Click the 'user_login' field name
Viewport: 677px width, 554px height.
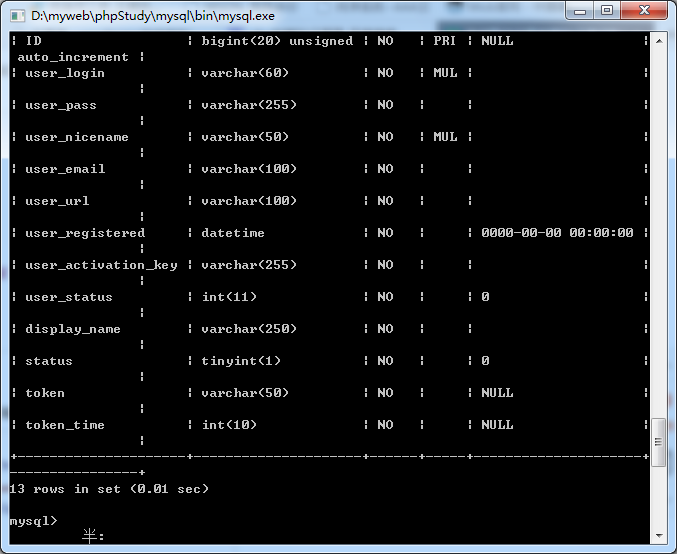[x=65, y=73]
